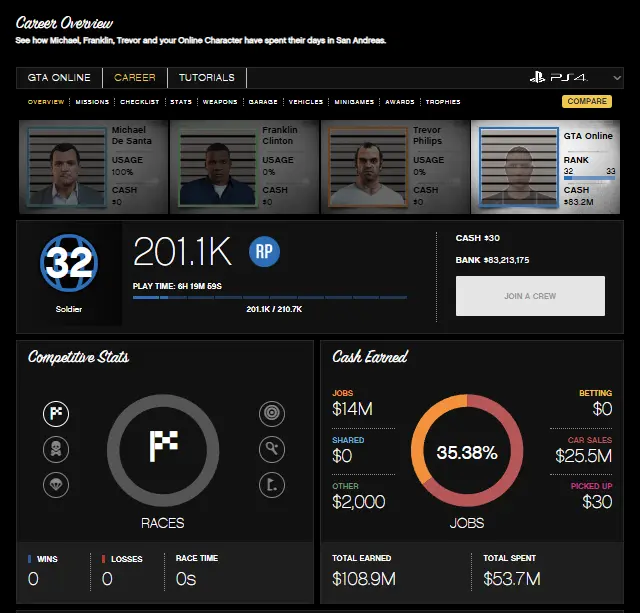Click the Join a Crew button
The width and height of the screenshot is (640, 613).
[530, 296]
